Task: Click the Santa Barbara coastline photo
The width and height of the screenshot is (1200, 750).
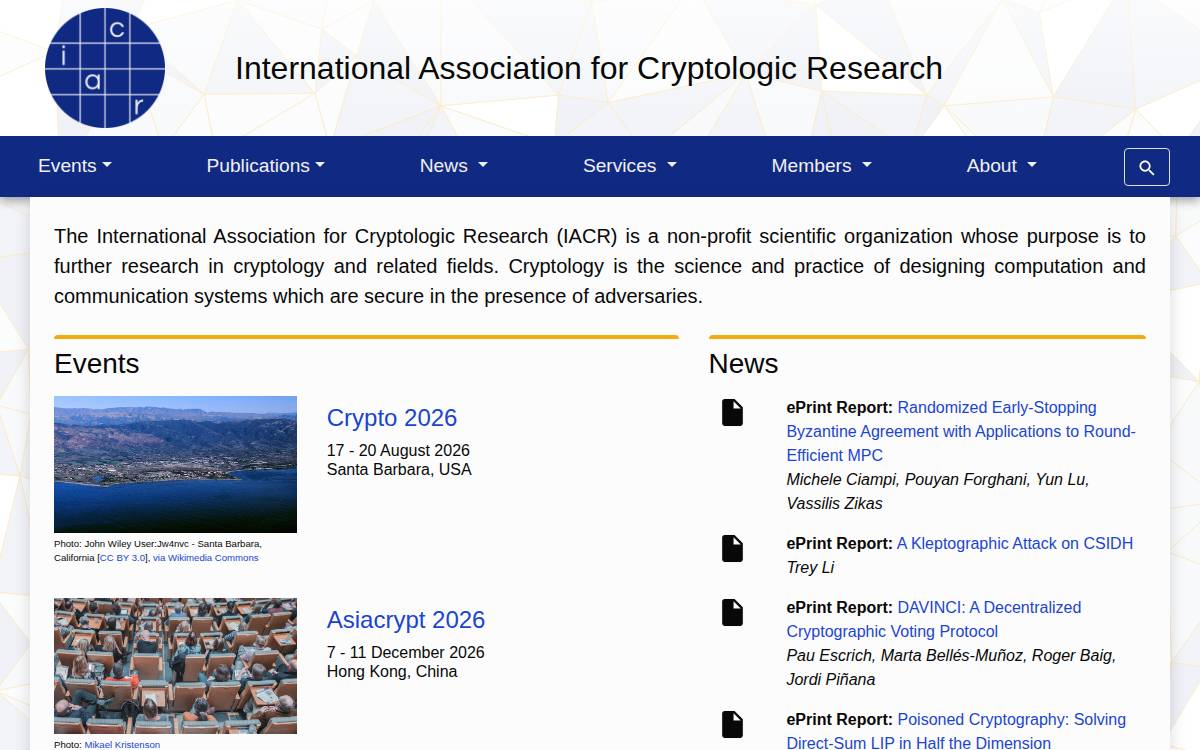Action: (x=175, y=464)
